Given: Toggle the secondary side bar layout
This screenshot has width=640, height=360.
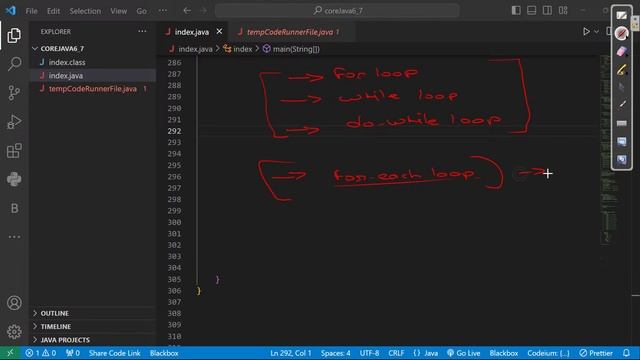Looking at the screenshot, I should click(x=547, y=11).
